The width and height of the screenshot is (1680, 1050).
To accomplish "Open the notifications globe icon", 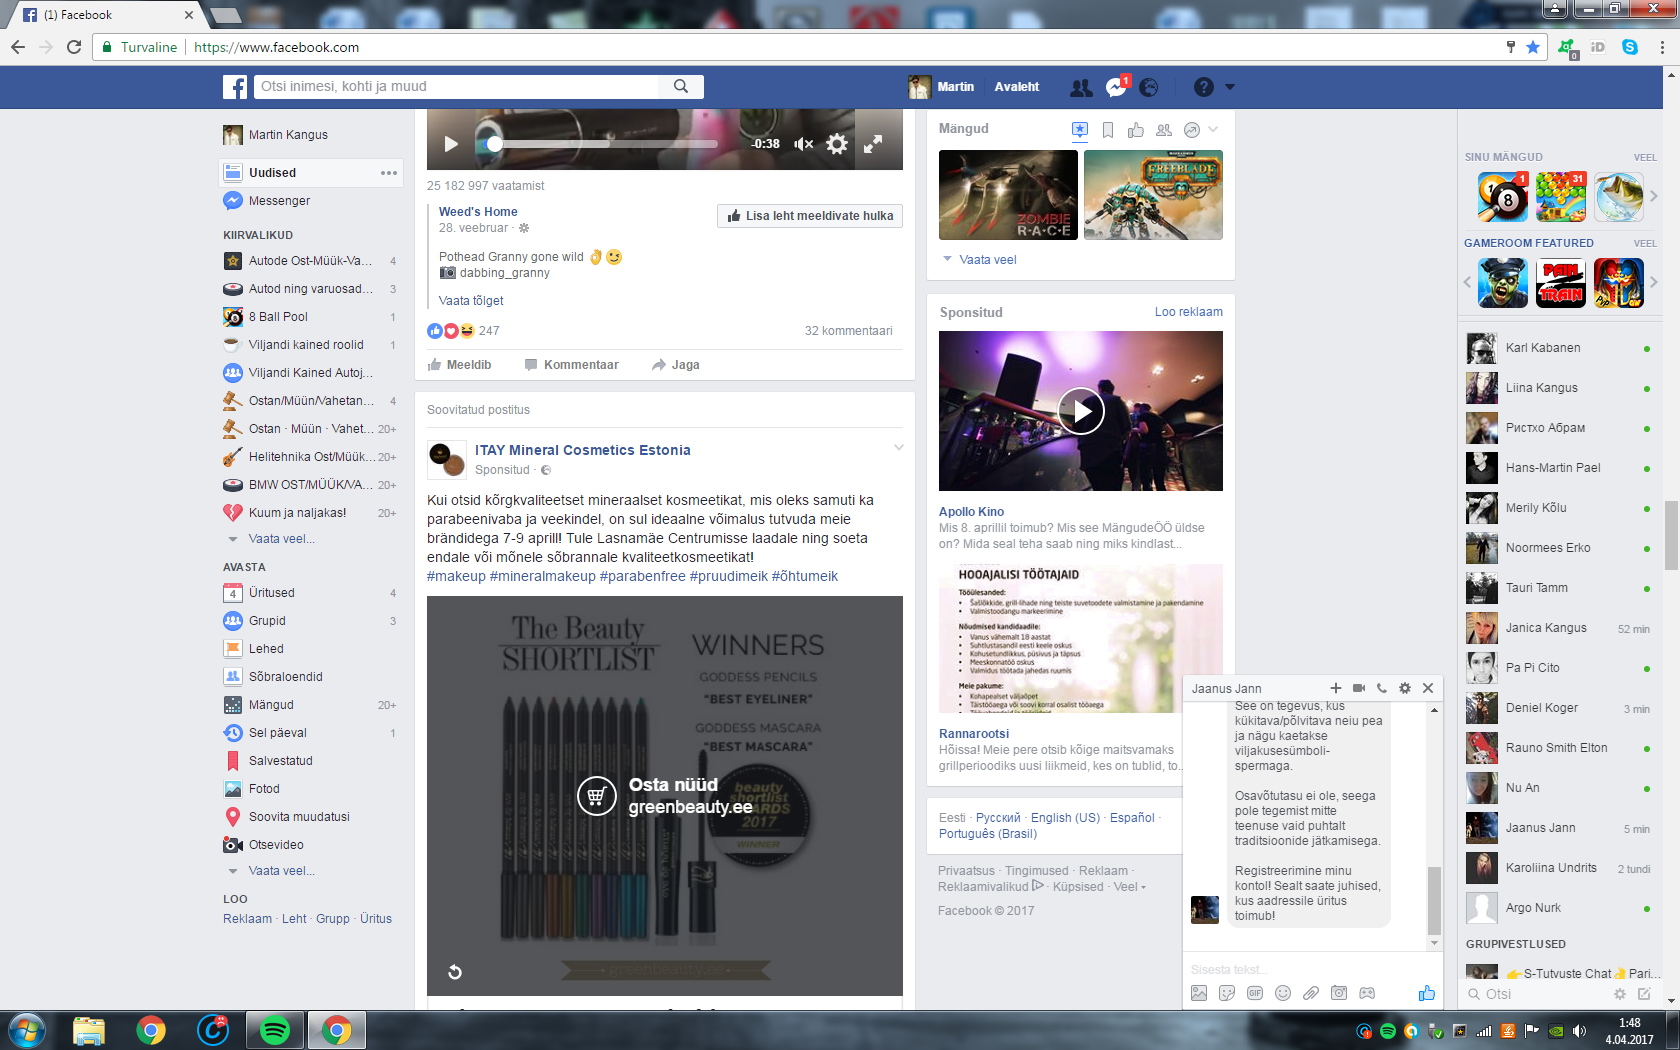I will pos(1149,88).
